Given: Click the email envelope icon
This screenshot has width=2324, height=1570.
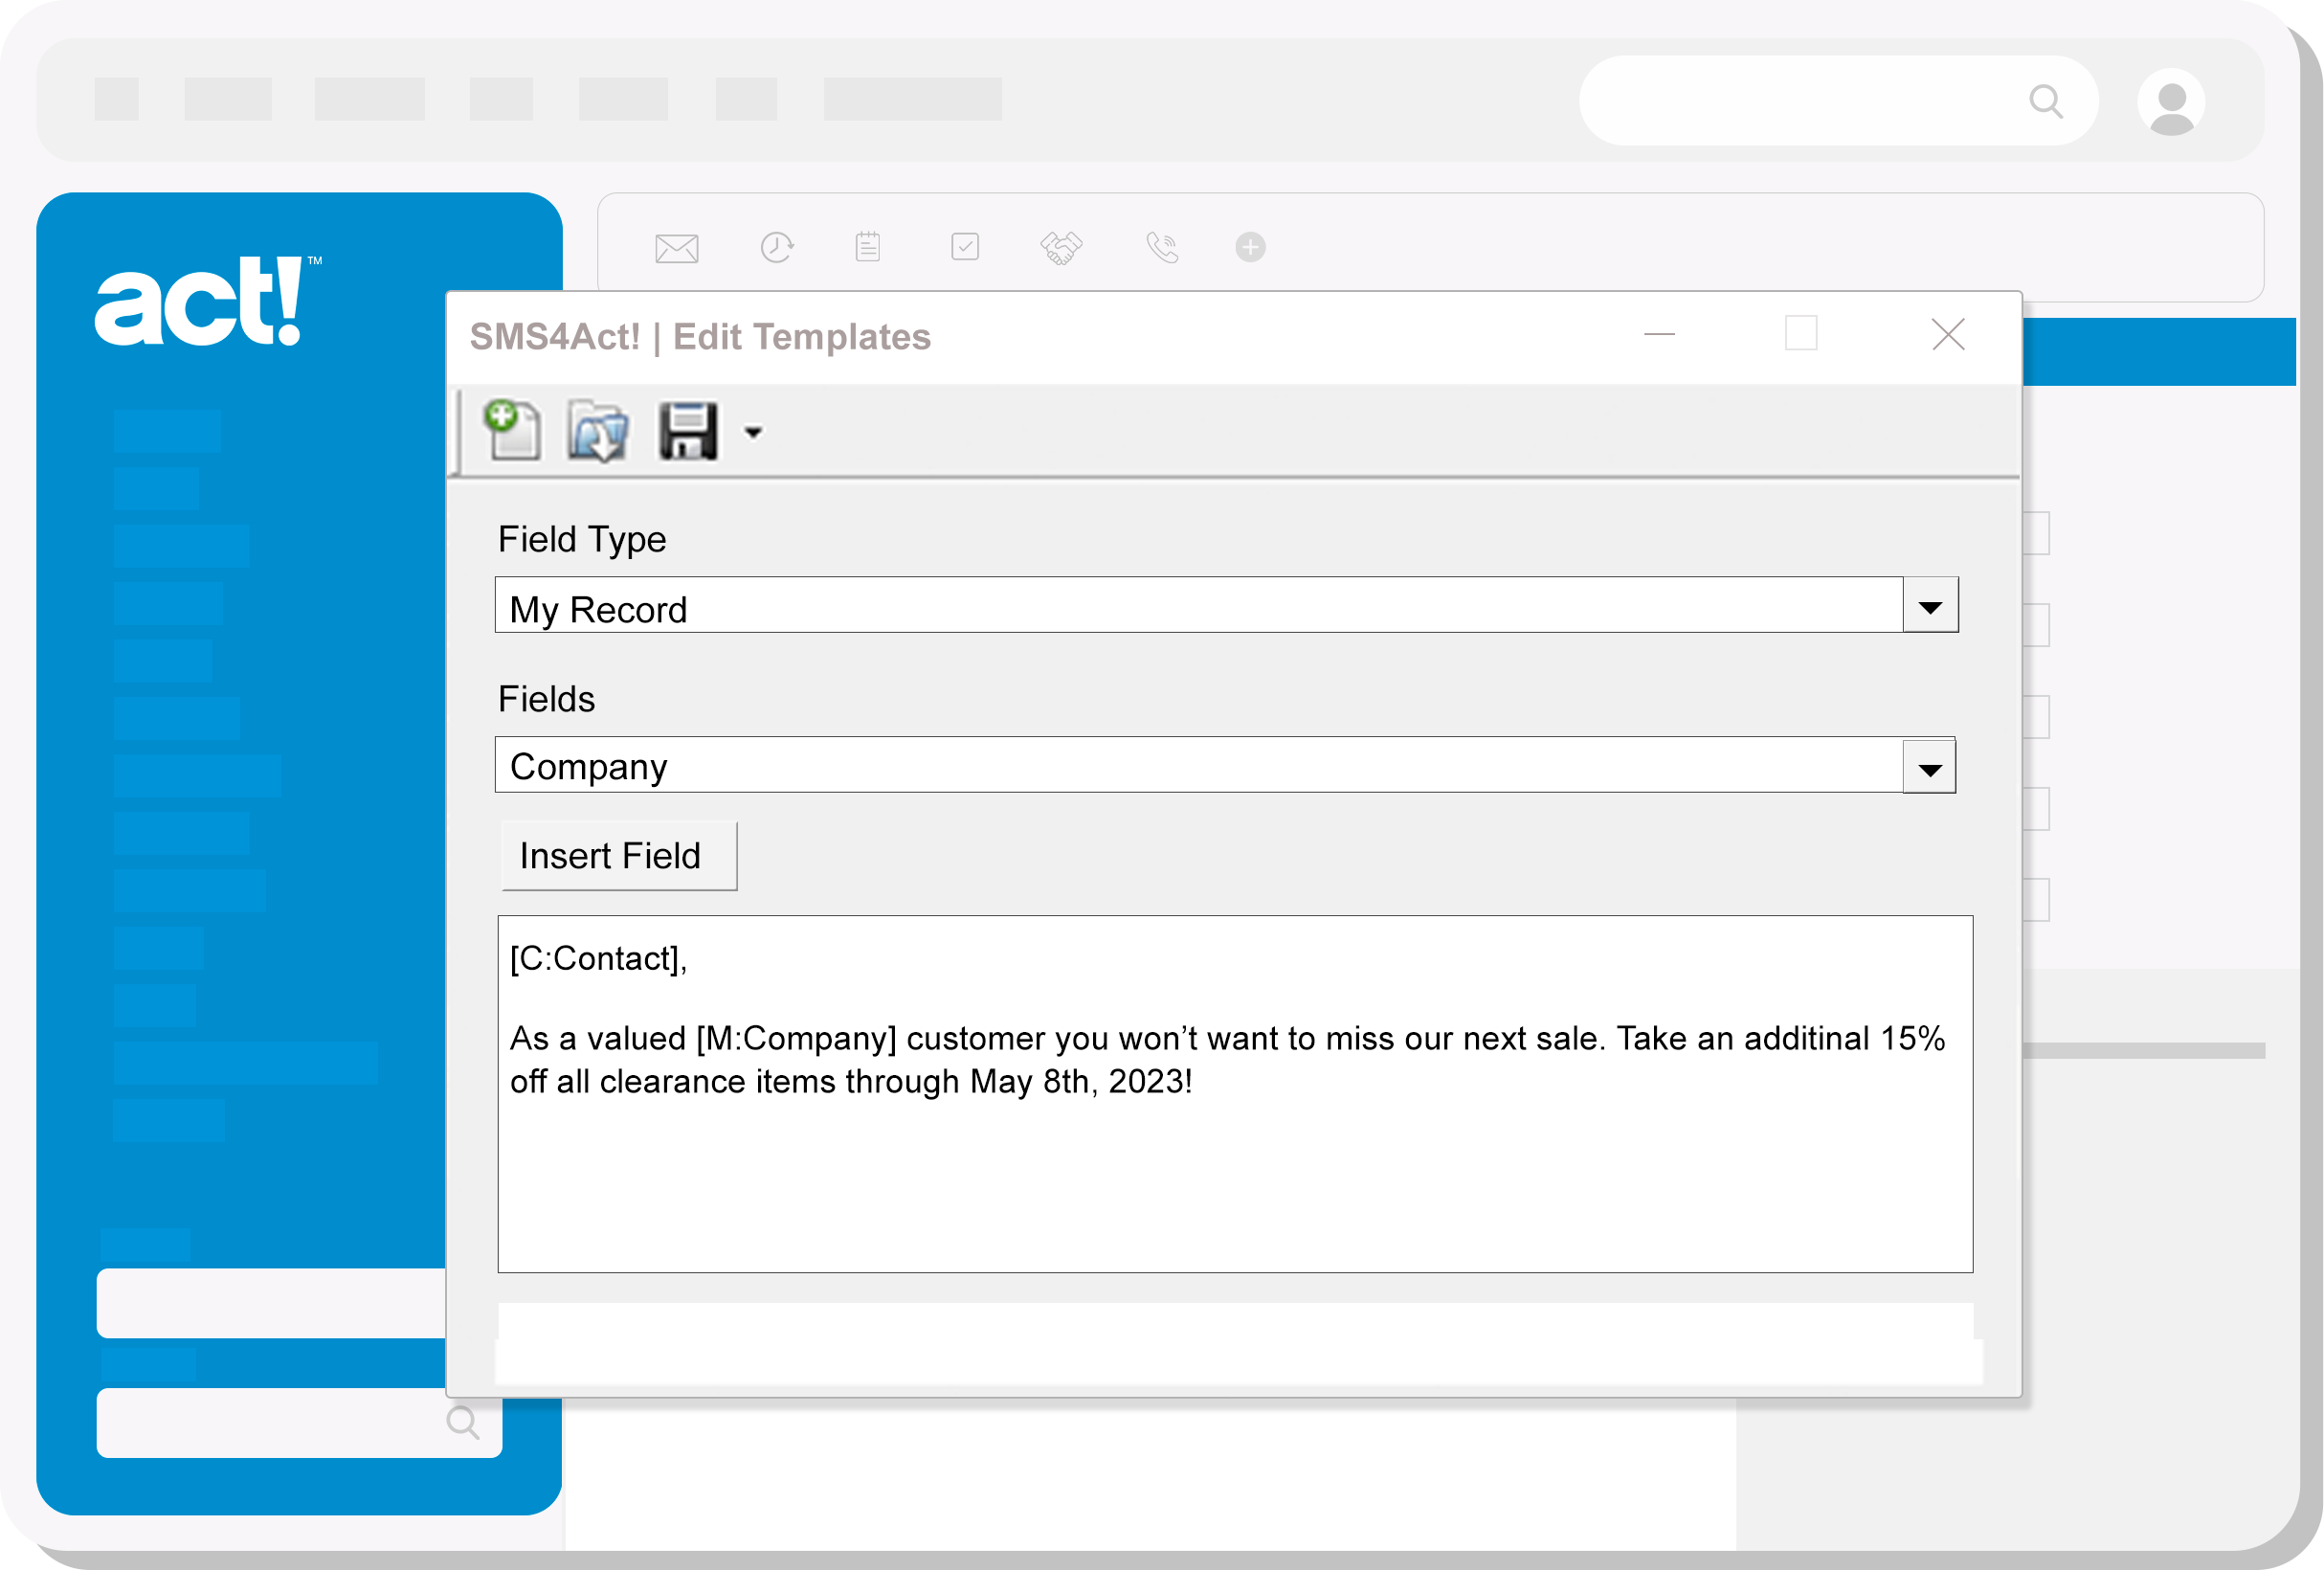Looking at the screenshot, I should (x=676, y=247).
